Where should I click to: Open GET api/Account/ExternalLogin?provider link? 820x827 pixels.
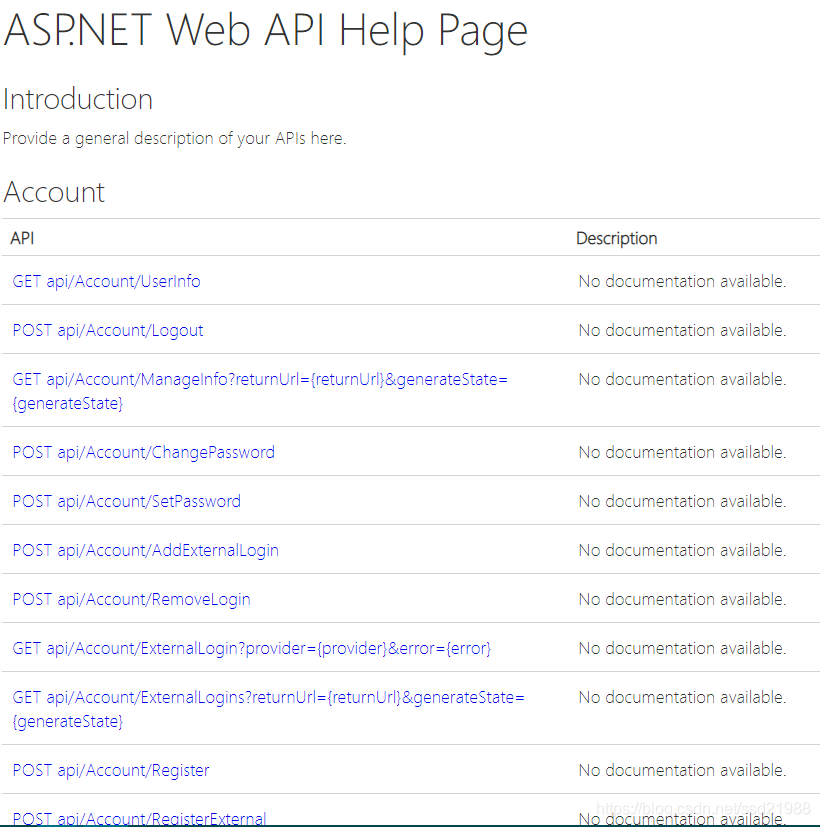[x=252, y=648]
